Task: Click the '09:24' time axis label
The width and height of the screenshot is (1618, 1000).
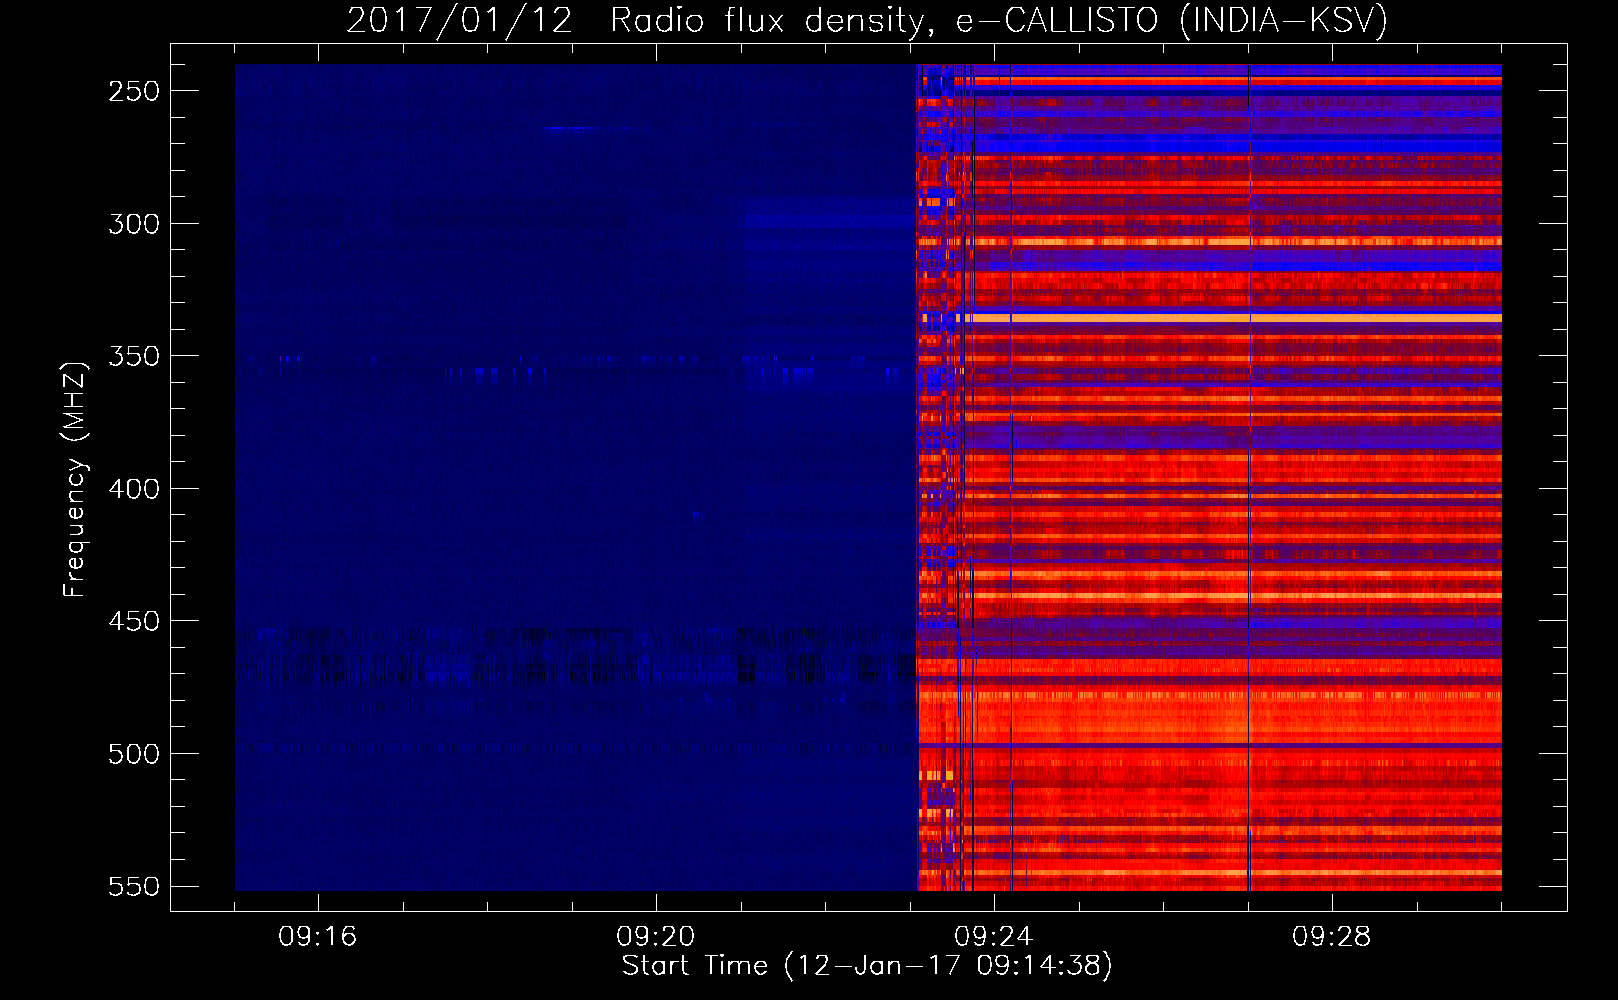Action: coord(994,936)
